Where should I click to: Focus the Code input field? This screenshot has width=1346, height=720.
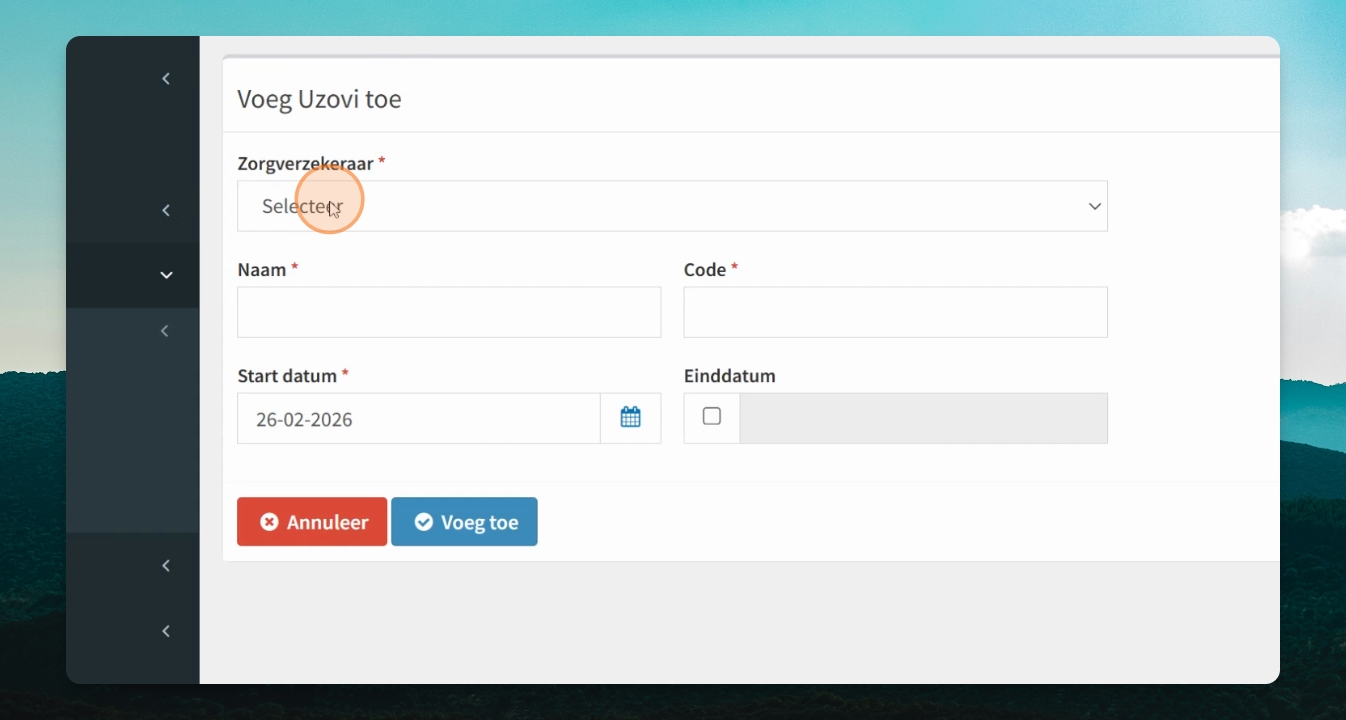tap(895, 312)
